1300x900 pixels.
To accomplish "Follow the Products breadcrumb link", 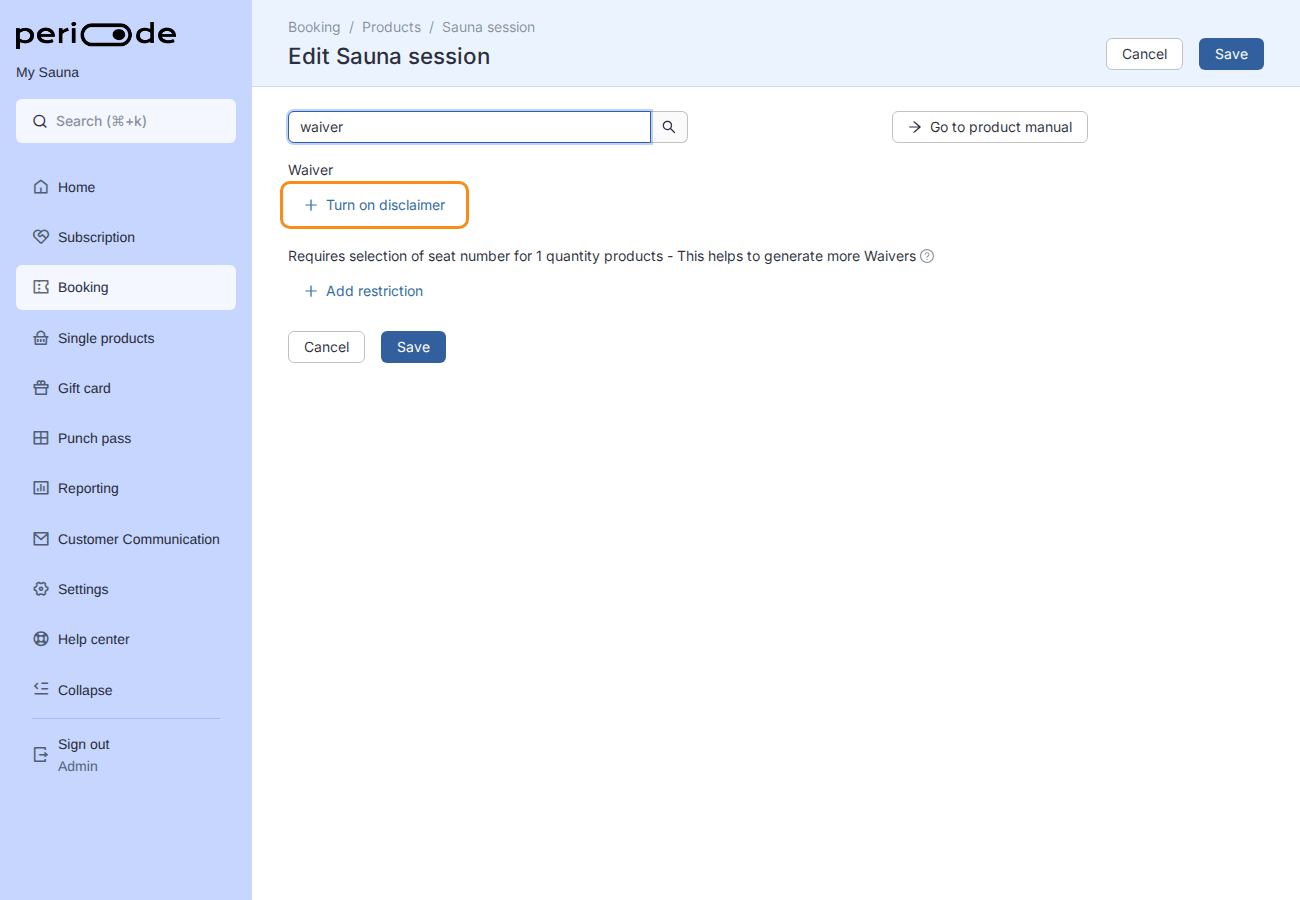I will pyautogui.click(x=391, y=27).
